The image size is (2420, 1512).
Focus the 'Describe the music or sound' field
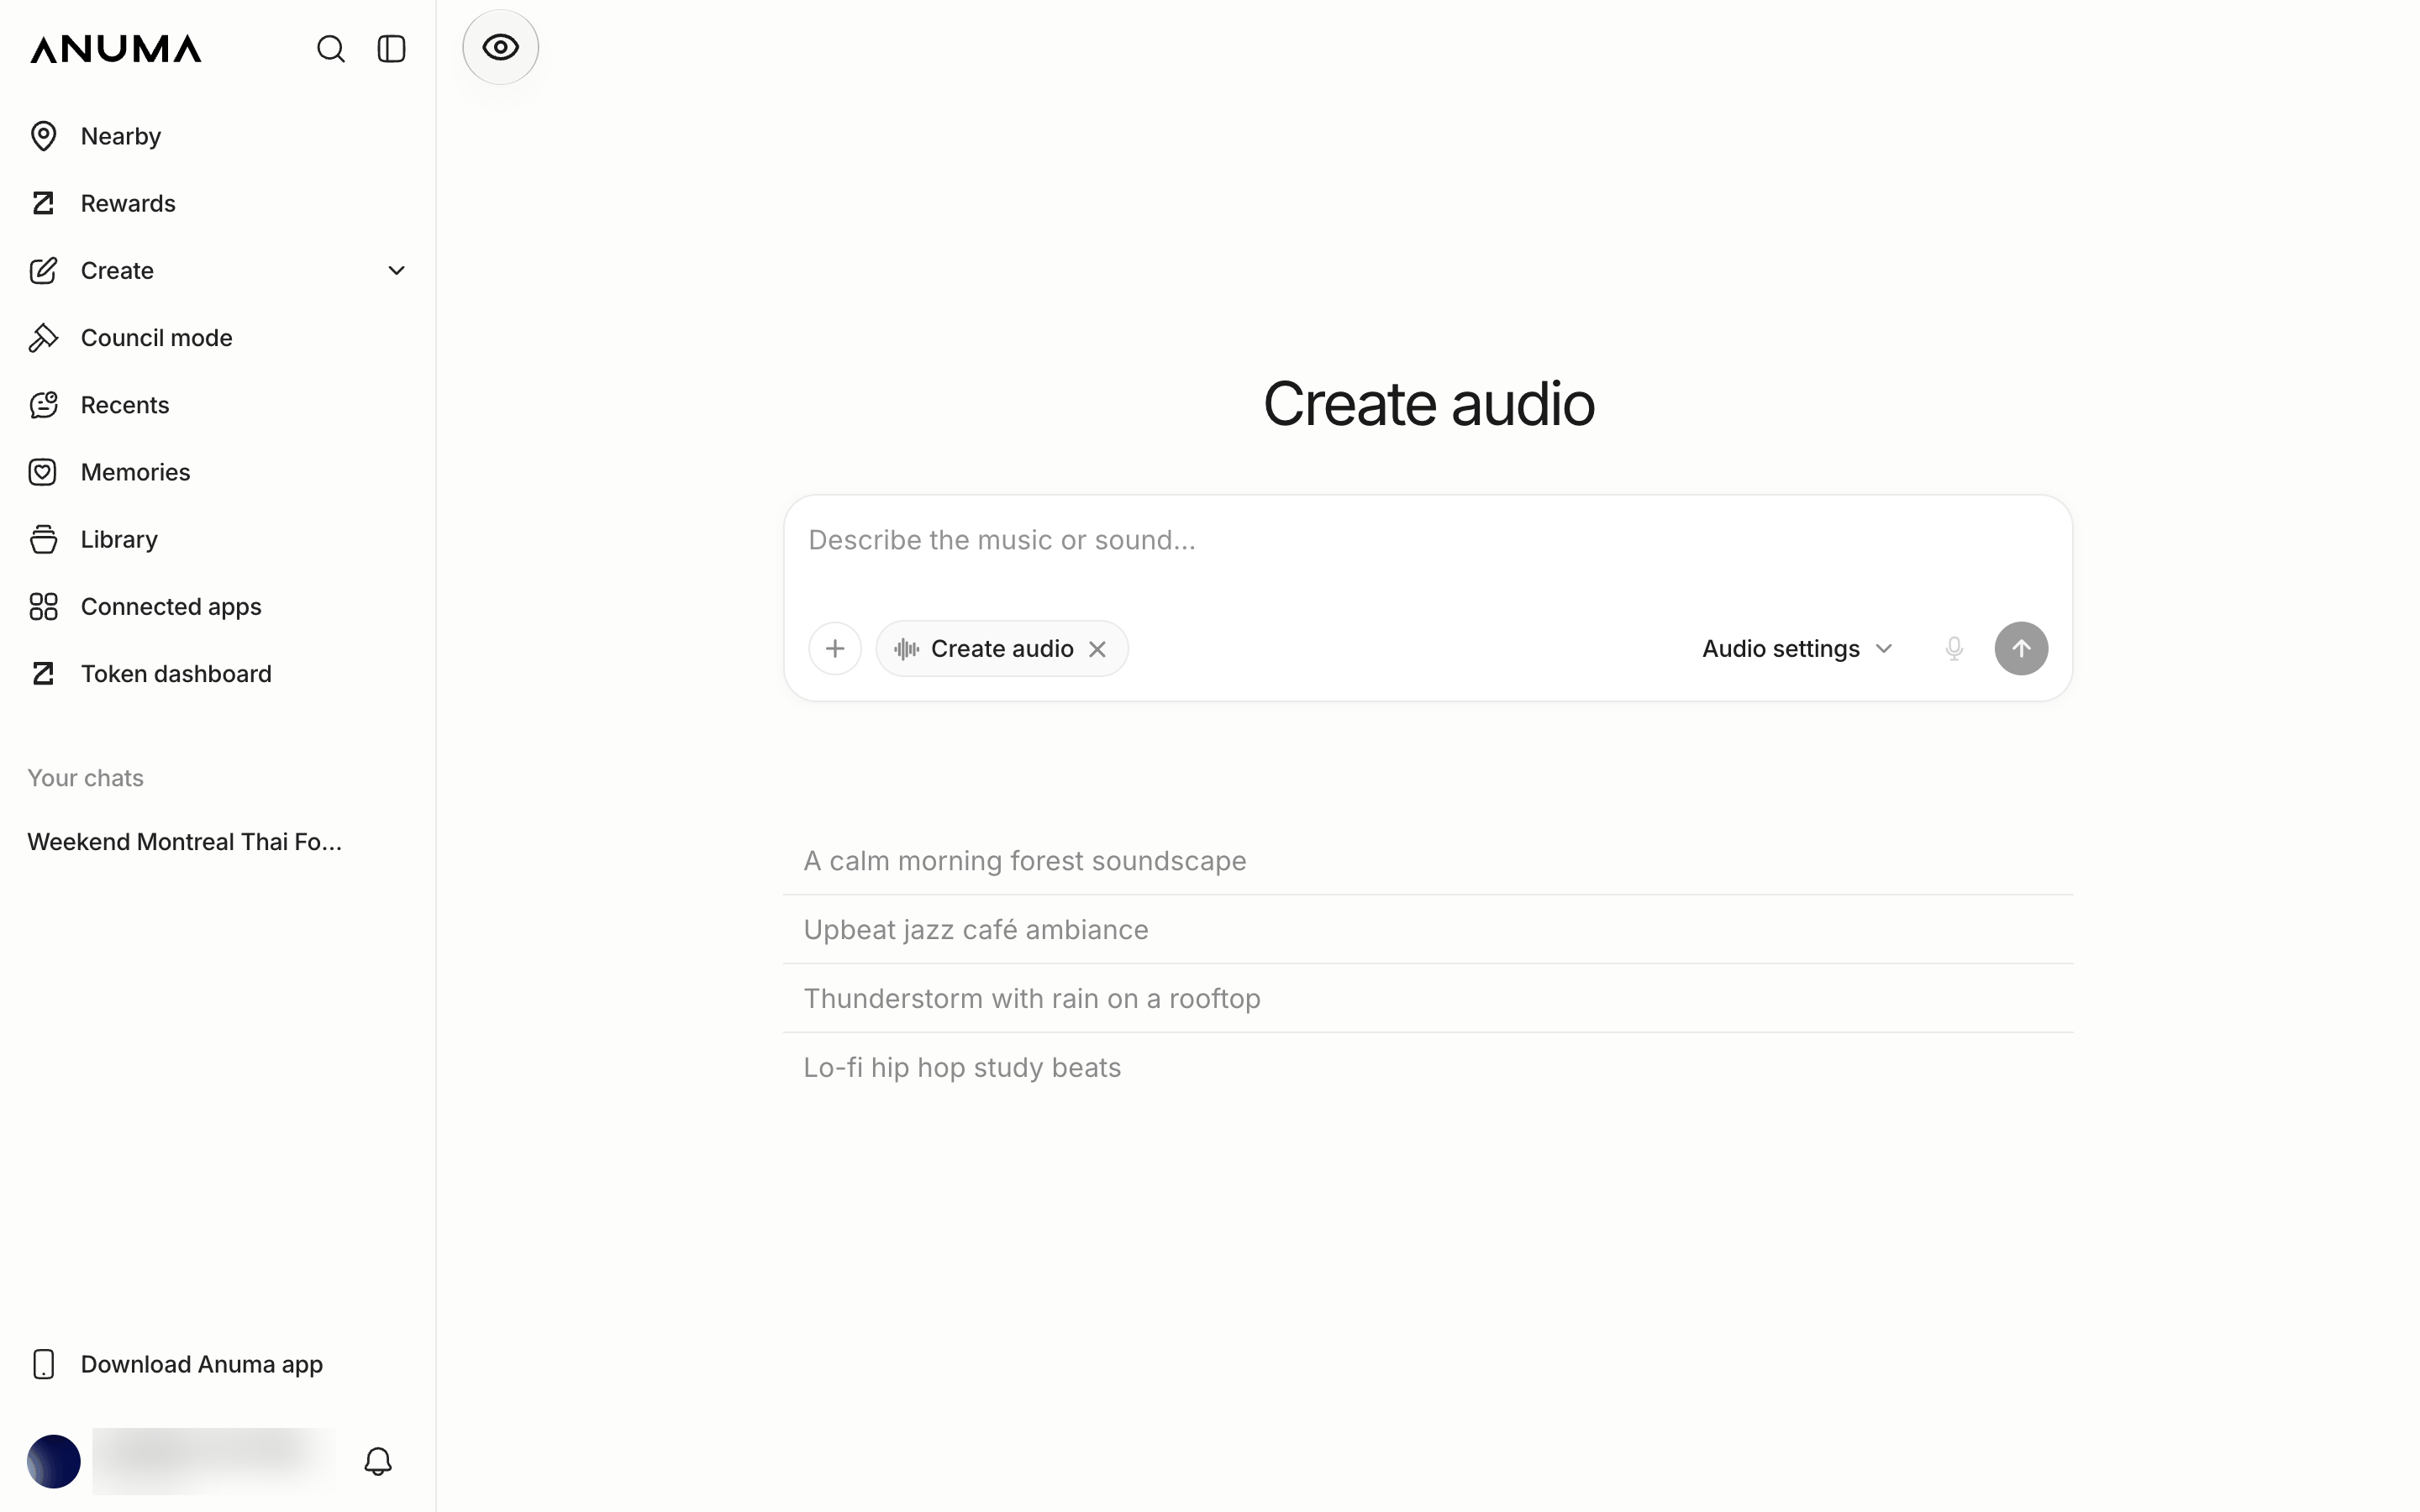[1427, 541]
